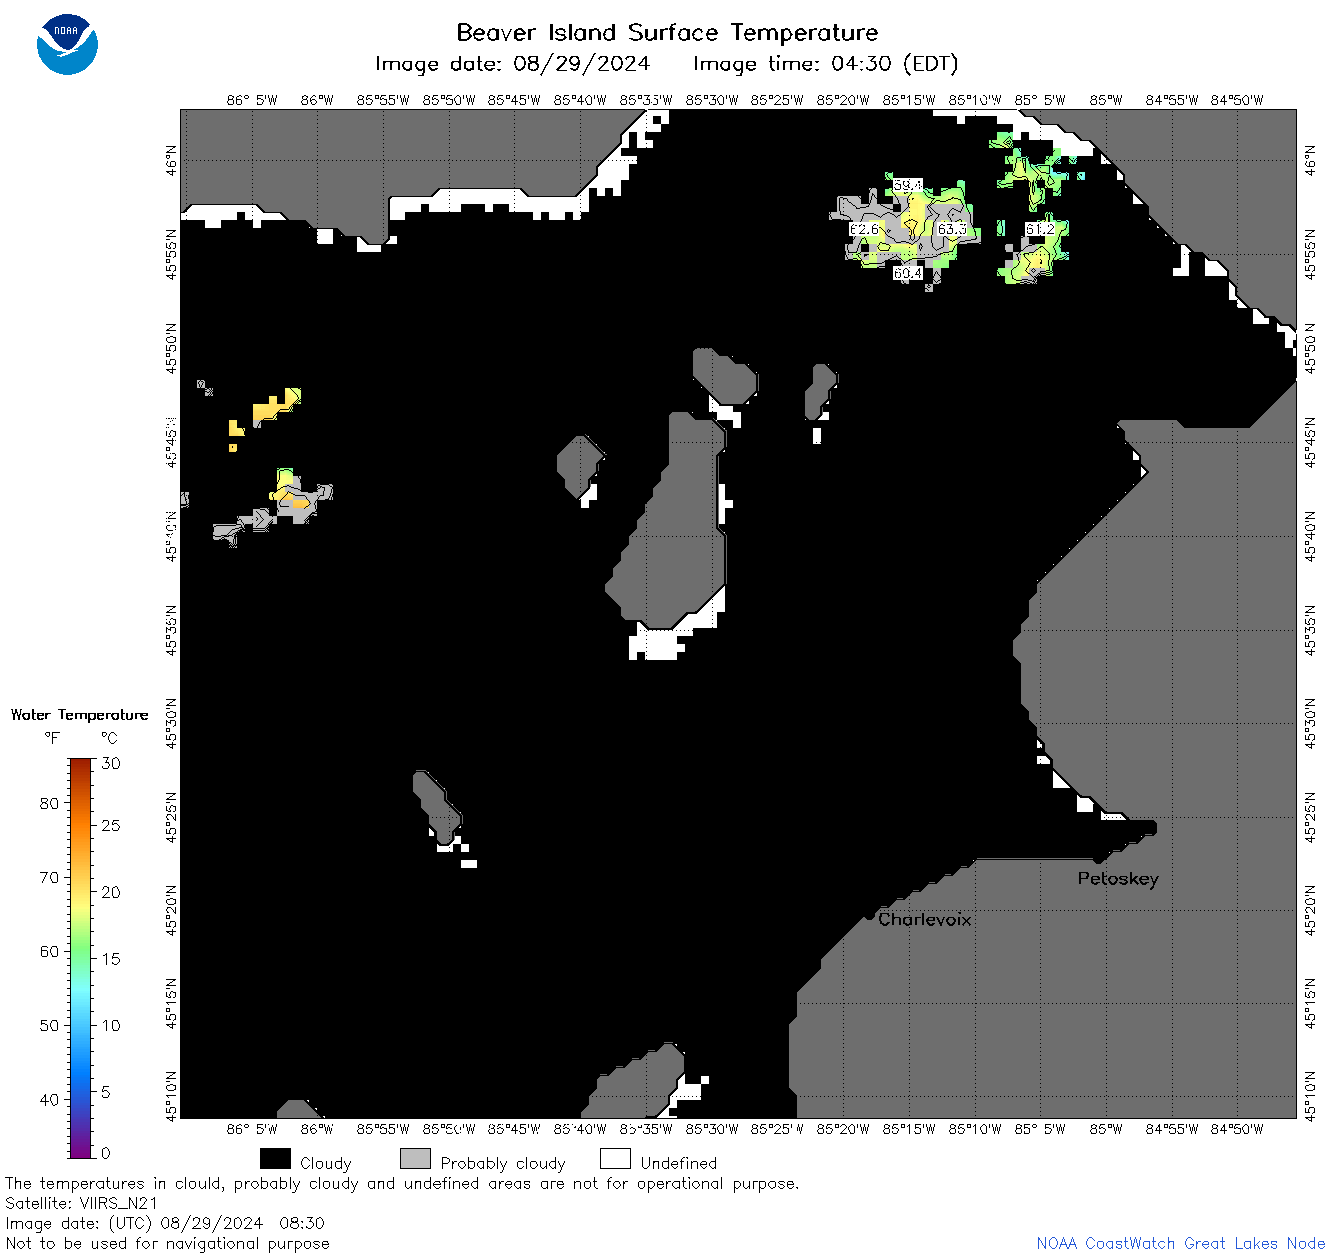Viewport: 1336px width, 1259px height.
Task: Click the 59.4 temperature label on map
Action: coord(907,185)
